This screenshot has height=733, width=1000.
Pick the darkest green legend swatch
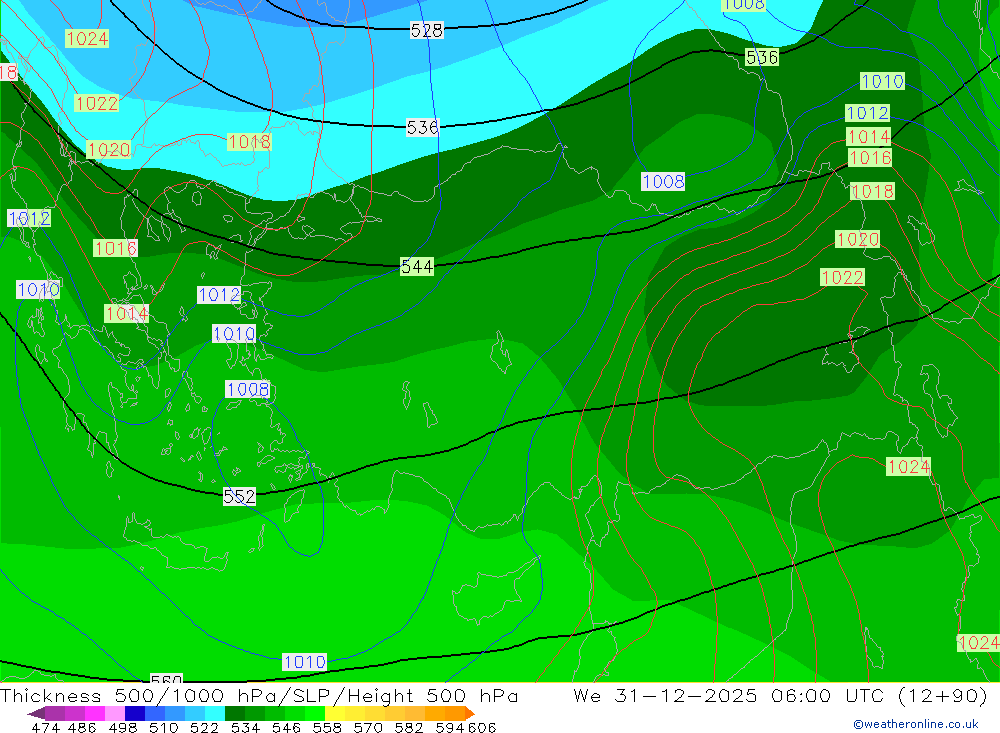pyautogui.click(x=235, y=713)
